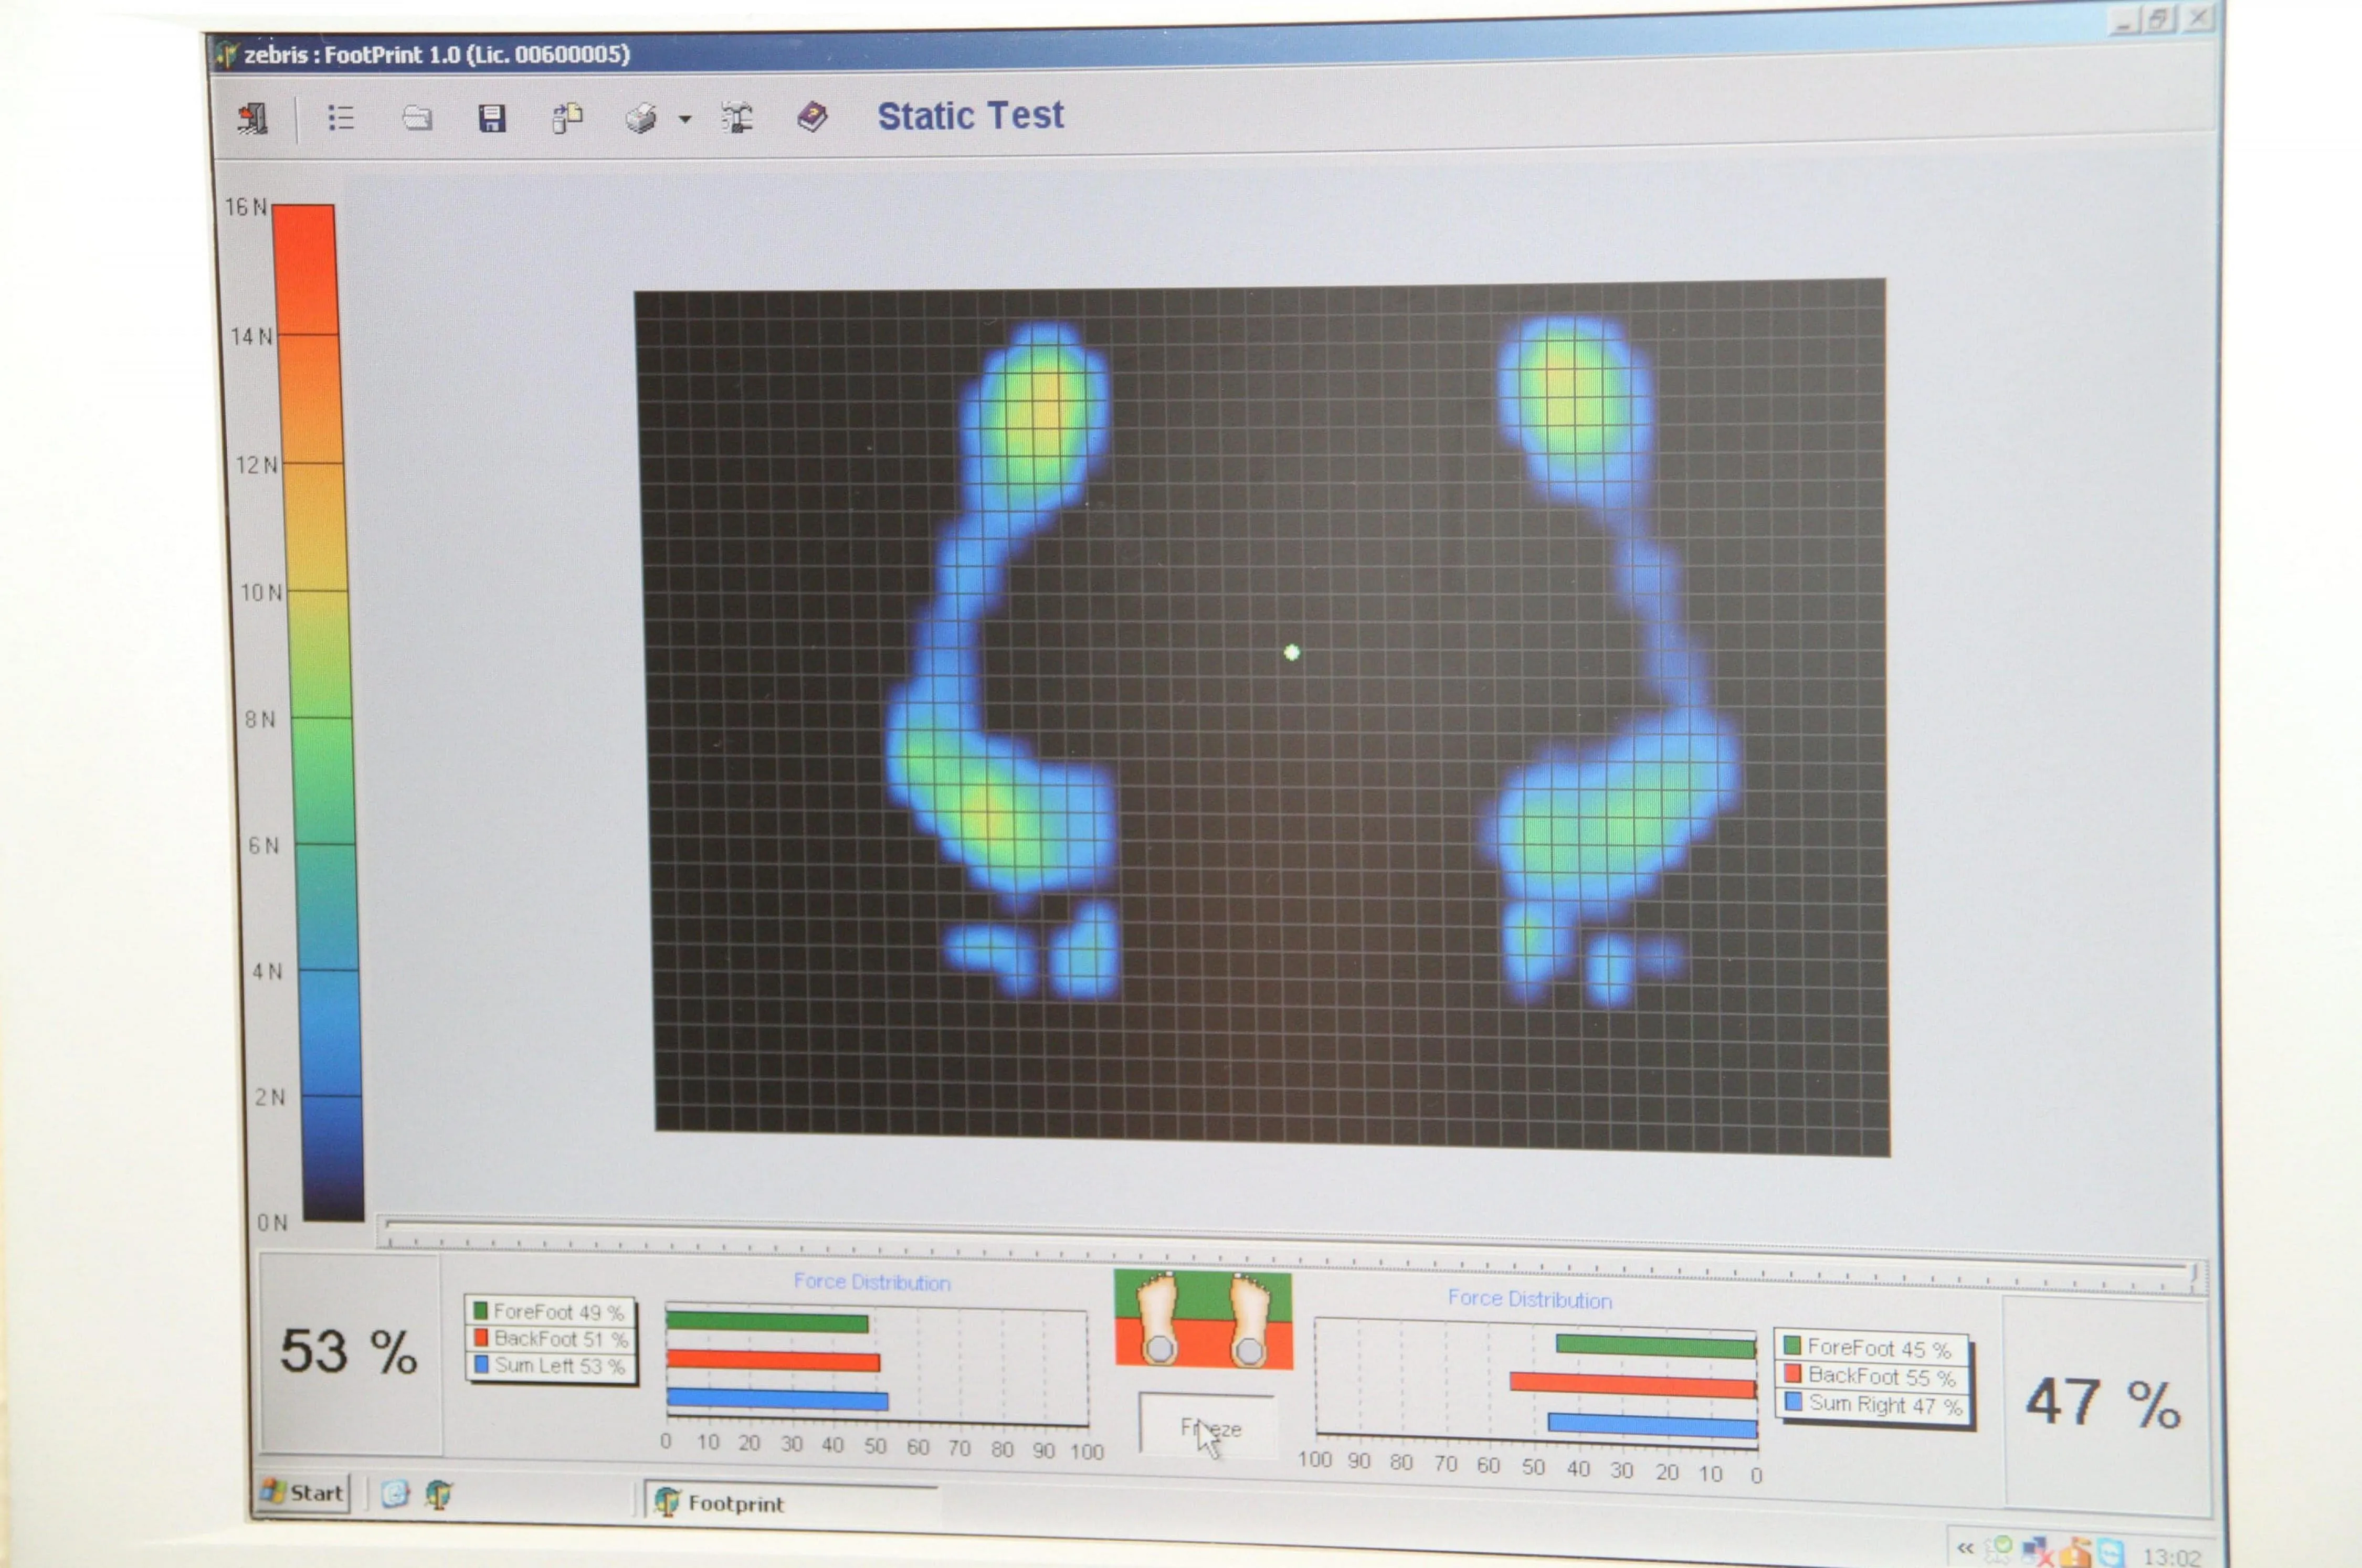Screen dimensions: 2362x1568
Task: Click the TeamViewer tray icon
Action: point(2110,1553)
